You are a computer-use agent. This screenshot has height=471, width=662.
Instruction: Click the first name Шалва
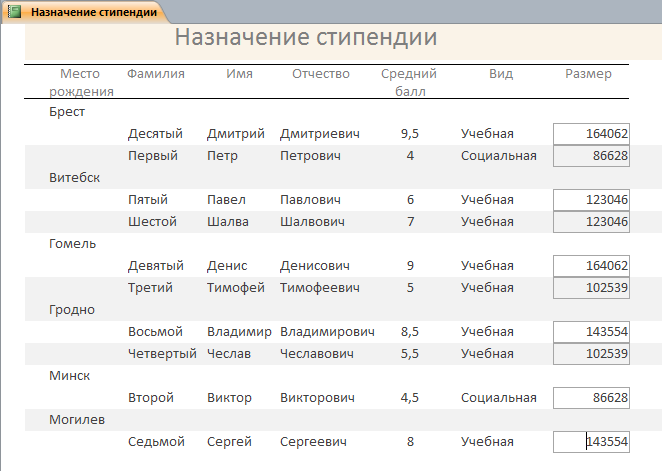228,222
